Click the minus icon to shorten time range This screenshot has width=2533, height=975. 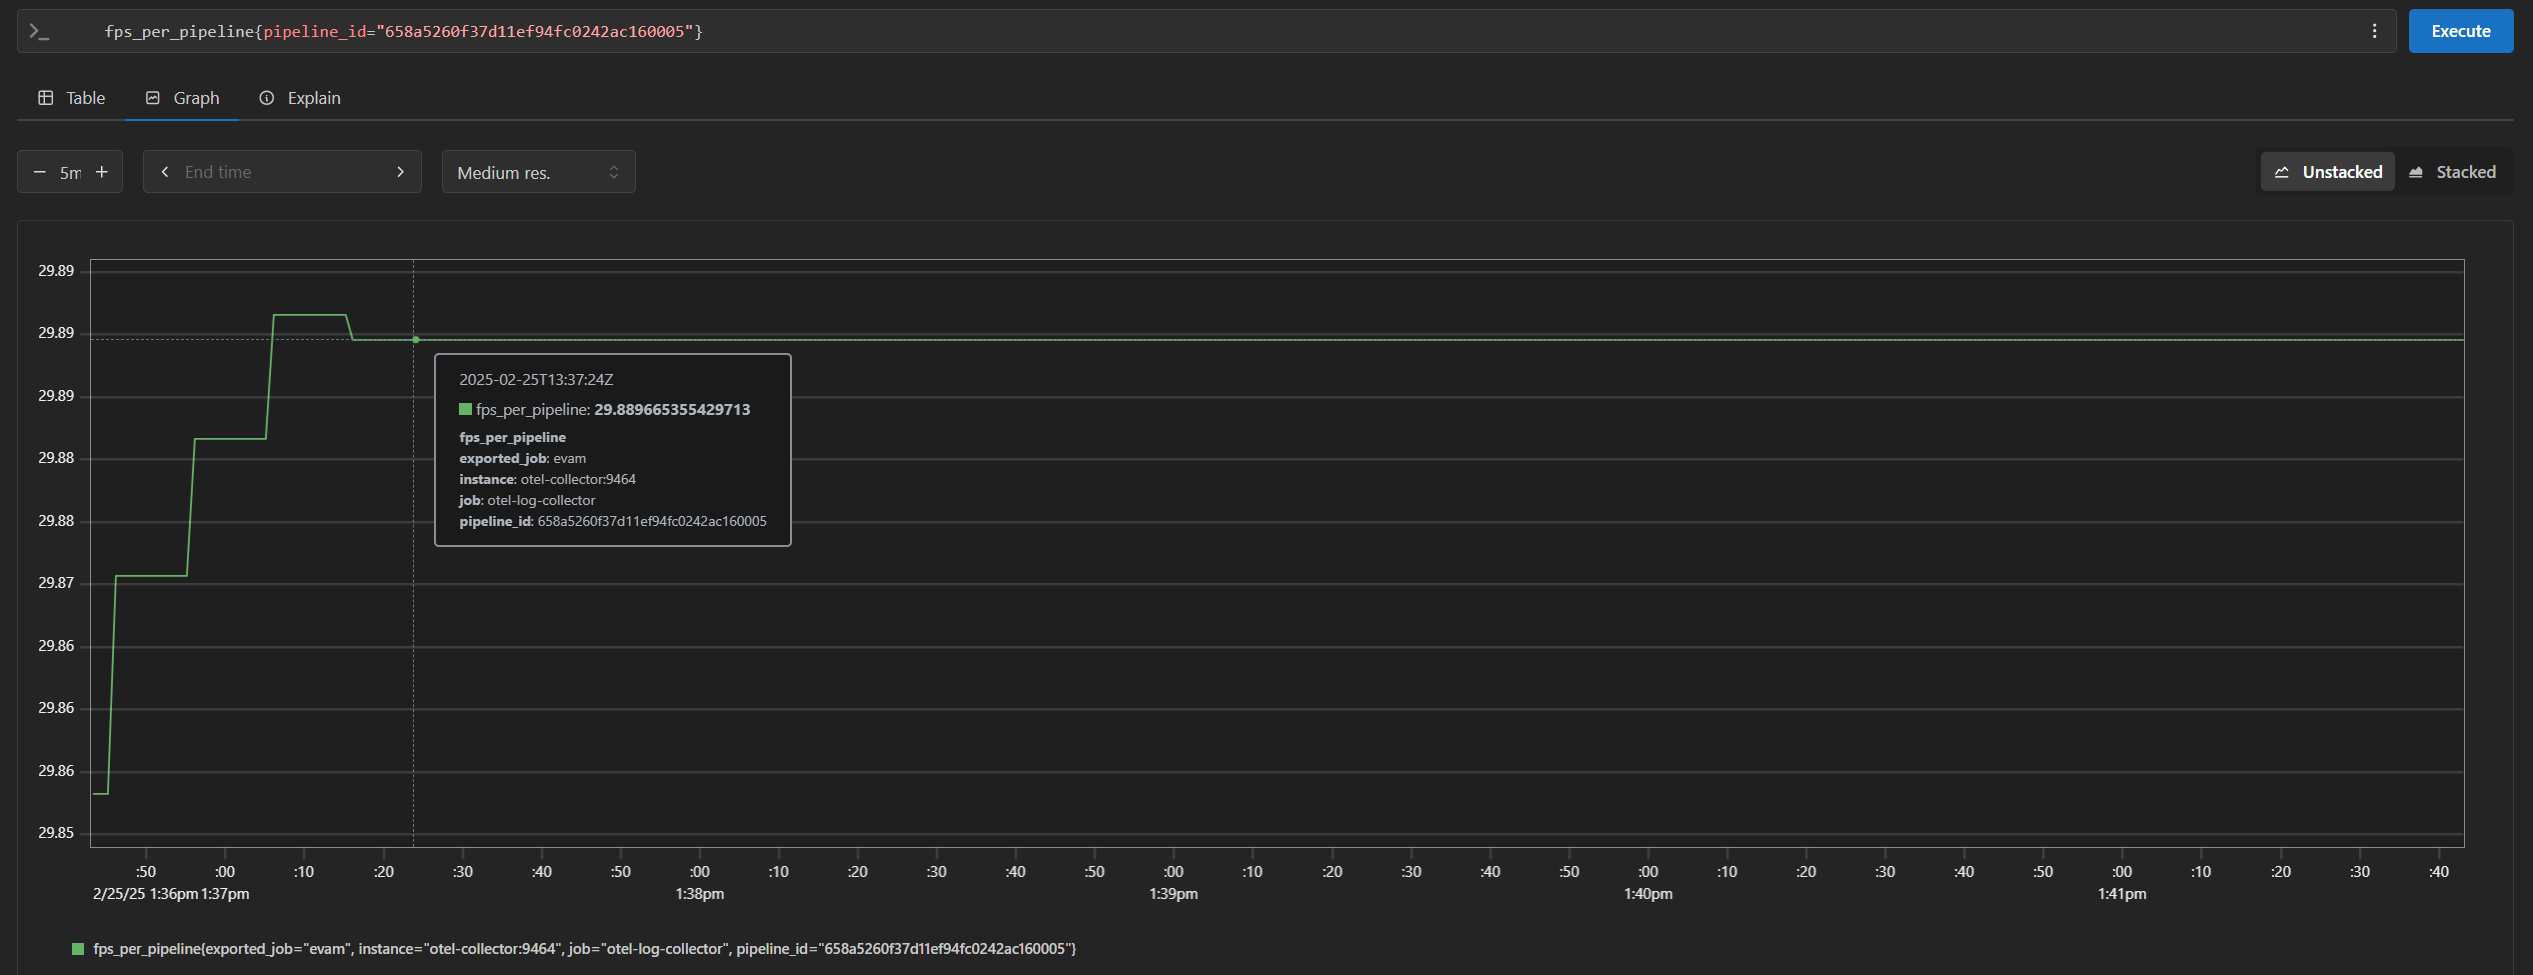tap(40, 171)
